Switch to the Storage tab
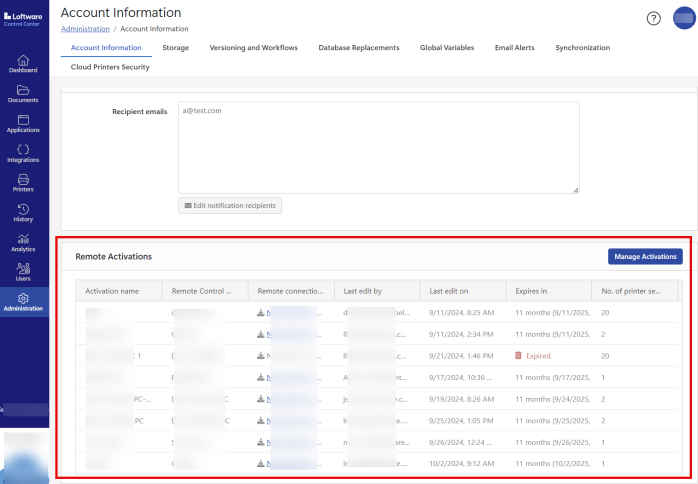698x484 pixels. click(175, 47)
